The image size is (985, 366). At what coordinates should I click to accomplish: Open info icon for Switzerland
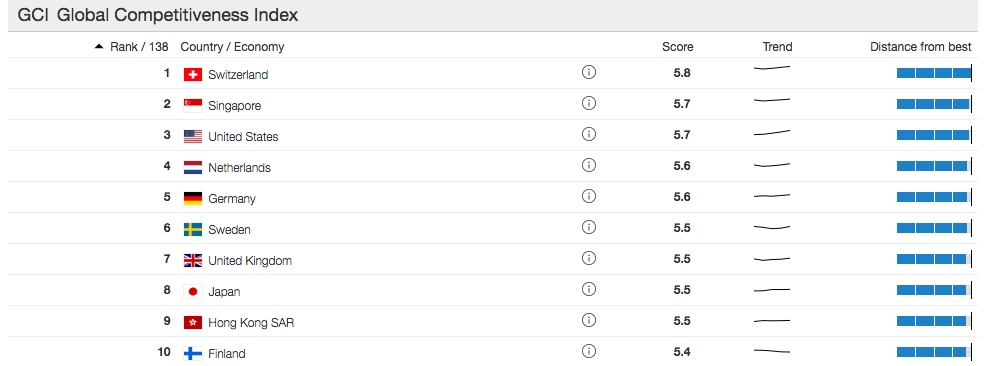(589, 72)
